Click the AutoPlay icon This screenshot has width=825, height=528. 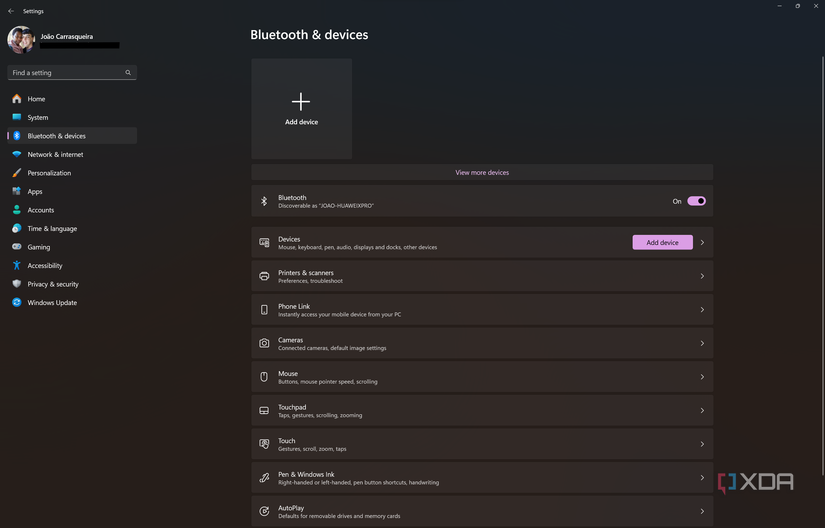tap(264, 511)
